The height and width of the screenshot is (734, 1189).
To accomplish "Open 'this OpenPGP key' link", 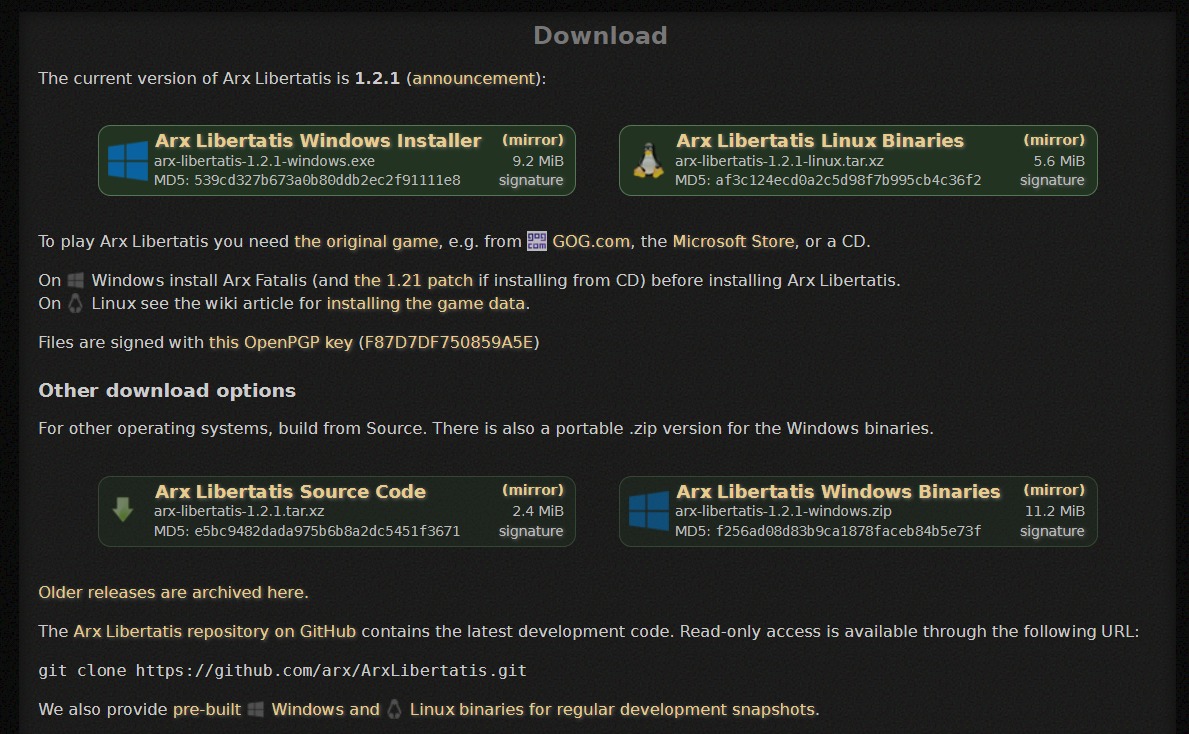I will click(x=281, y=343).
